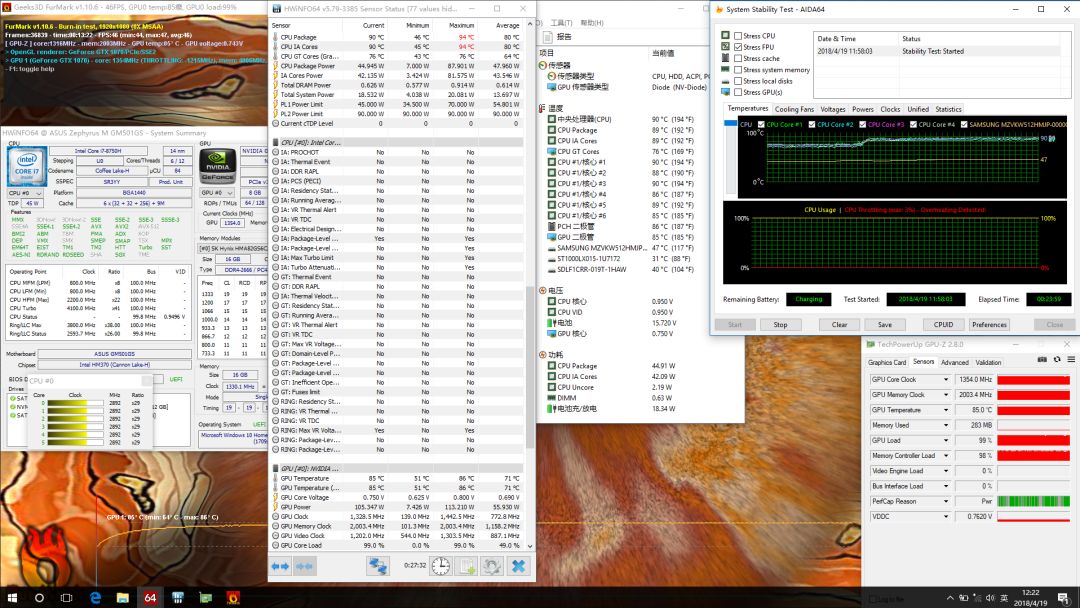The height and width of the screenshot is (608, 1080).
Task: Open the GPU Core Clock dropdown arrow
Action: pos(946,380)
